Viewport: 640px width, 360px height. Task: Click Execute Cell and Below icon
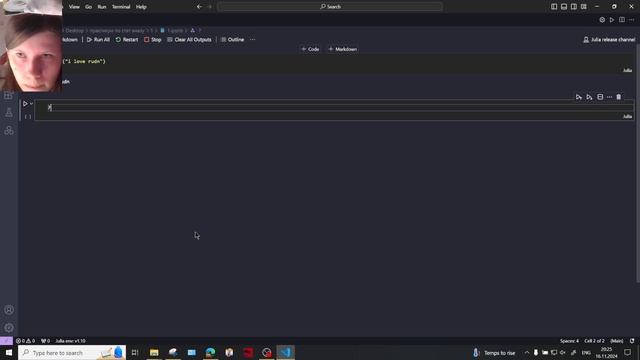tap(589, 97)
